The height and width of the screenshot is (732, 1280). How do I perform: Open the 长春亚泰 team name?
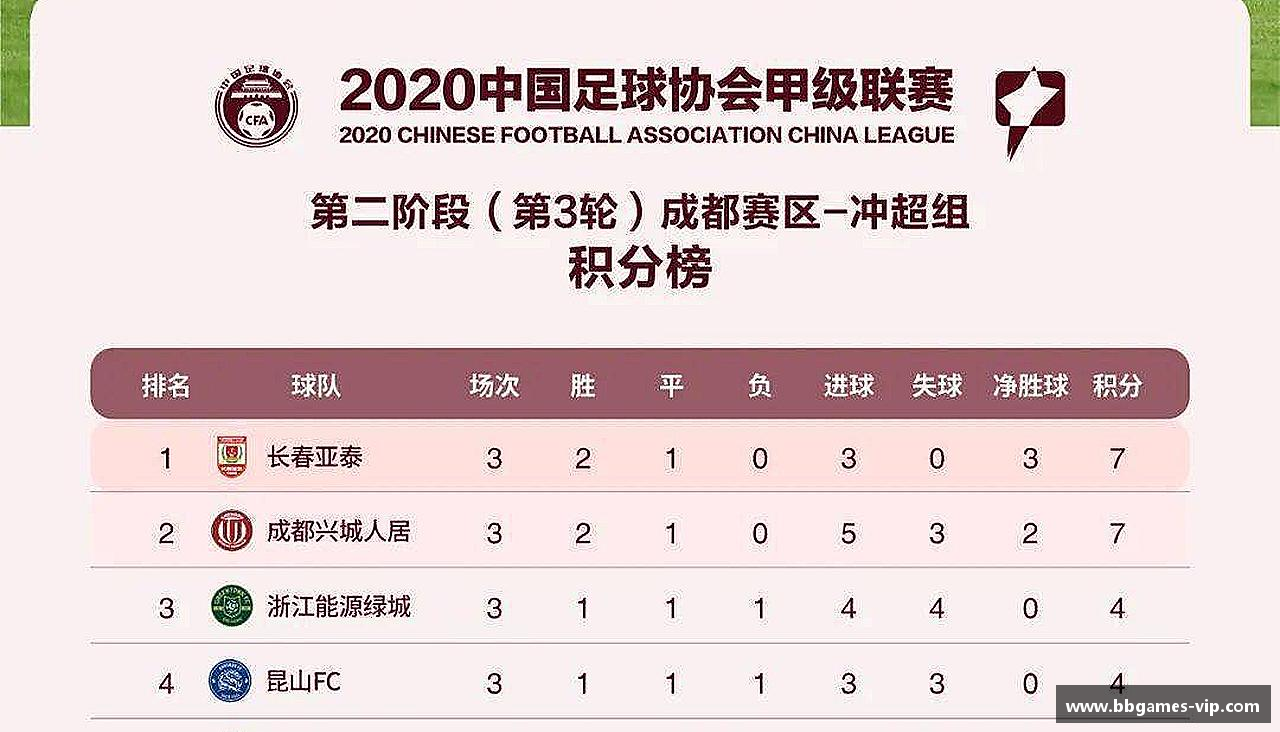coord(315,458)
